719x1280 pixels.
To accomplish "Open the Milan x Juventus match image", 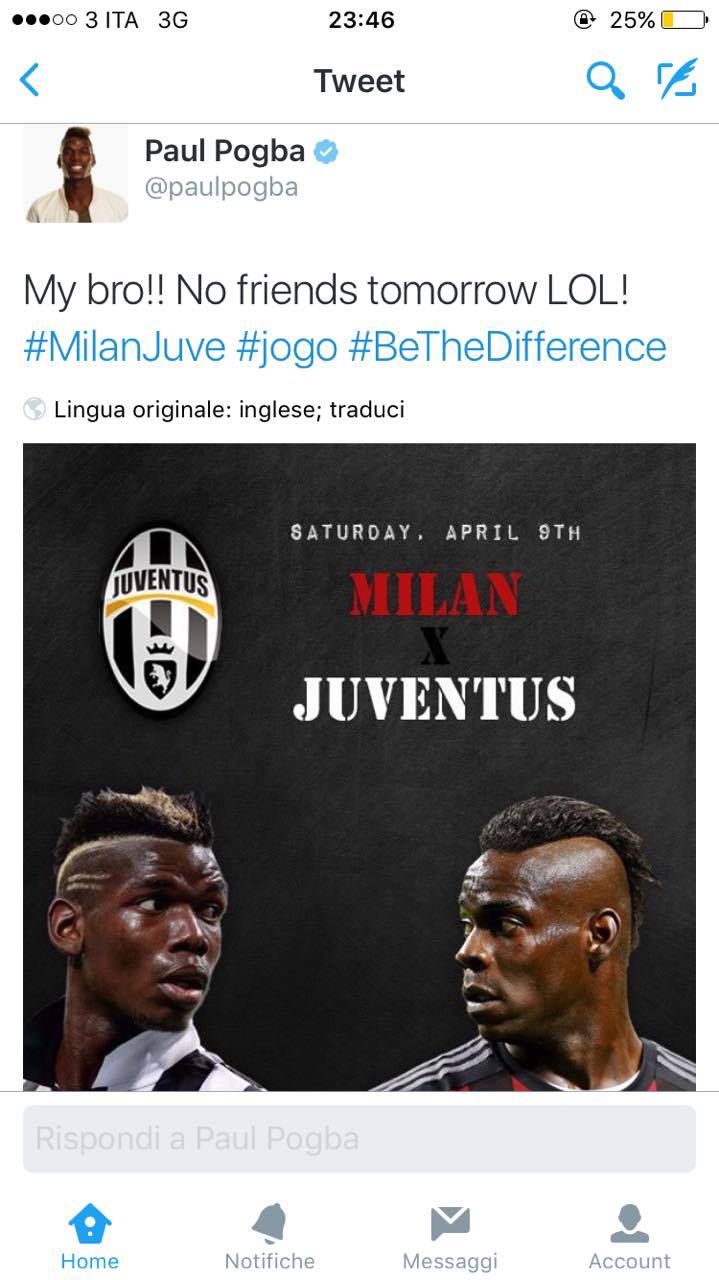I will 359,767.
